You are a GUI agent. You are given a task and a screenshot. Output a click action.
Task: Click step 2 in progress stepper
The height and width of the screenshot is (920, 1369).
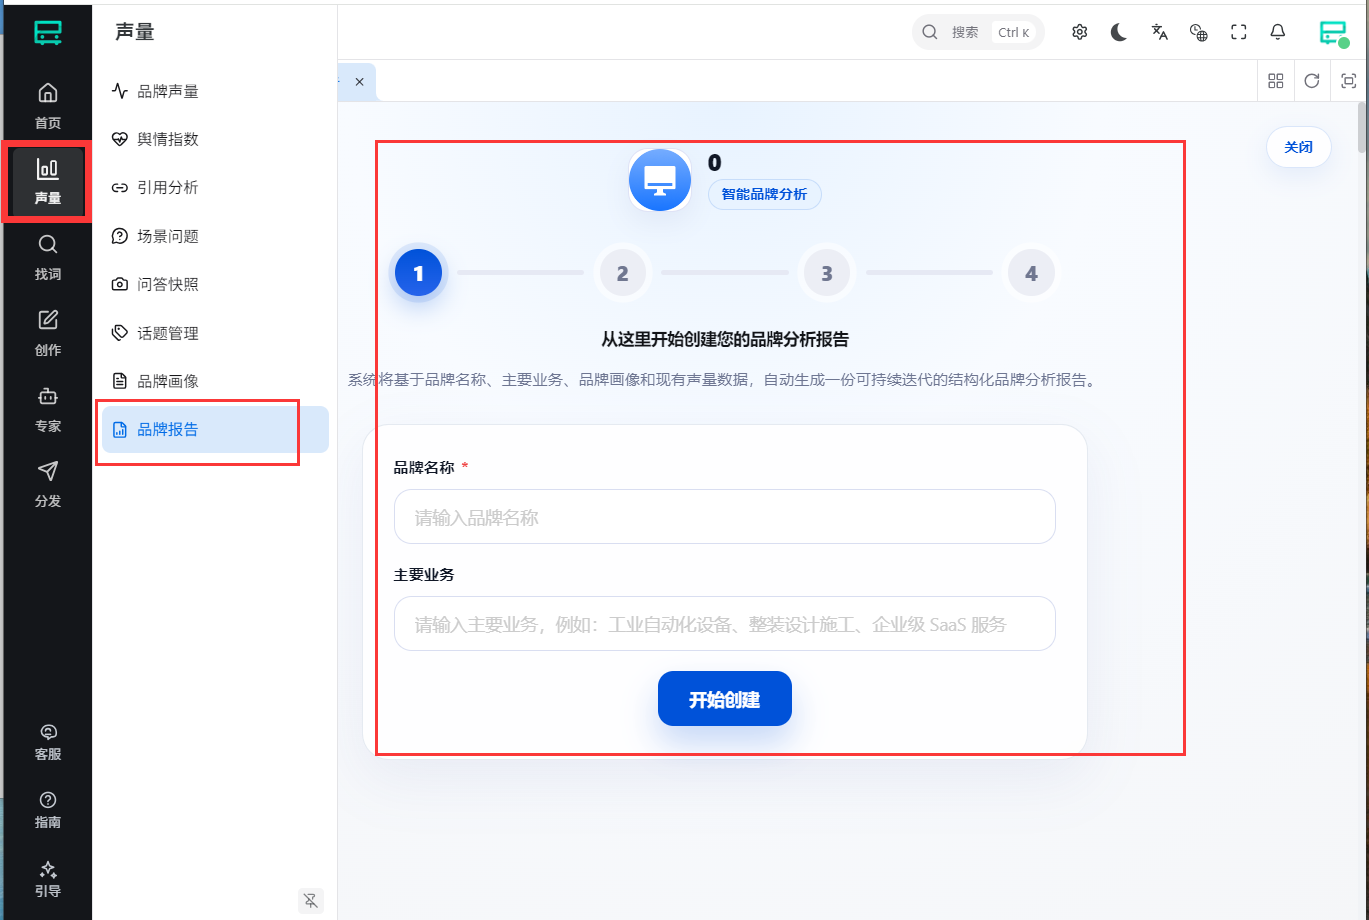pyautogui.click(x=622, y=273)
